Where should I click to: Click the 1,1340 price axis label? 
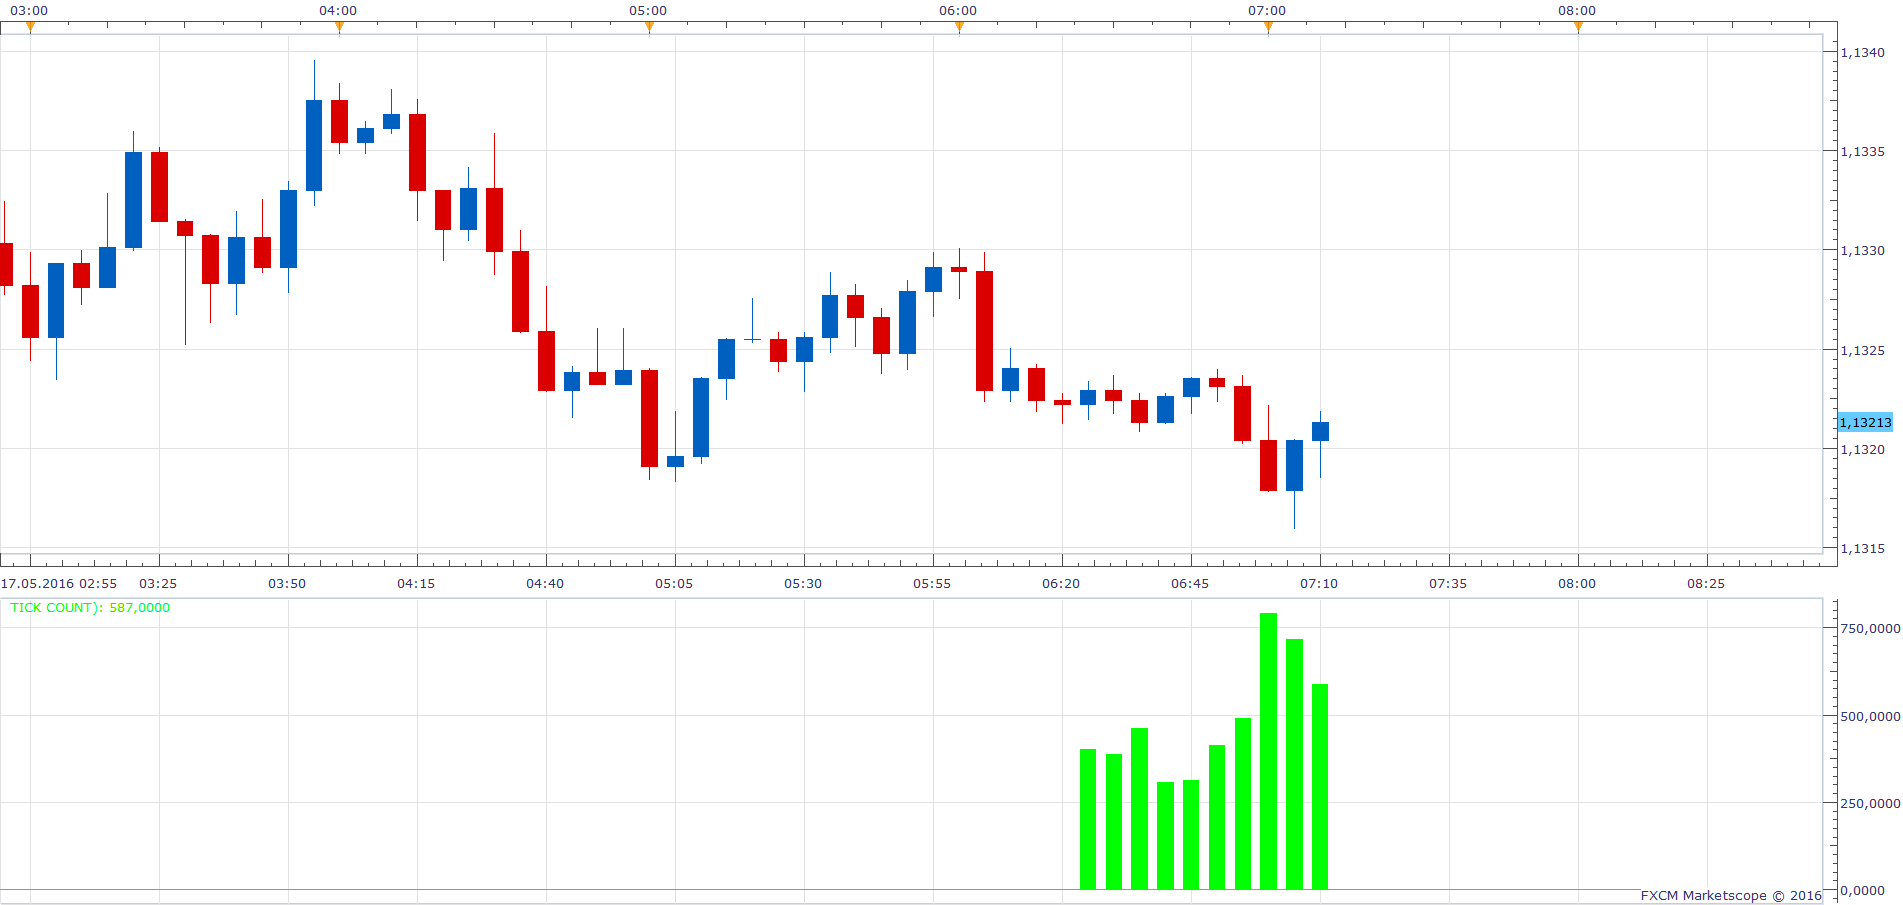(x=1863, y=52)
